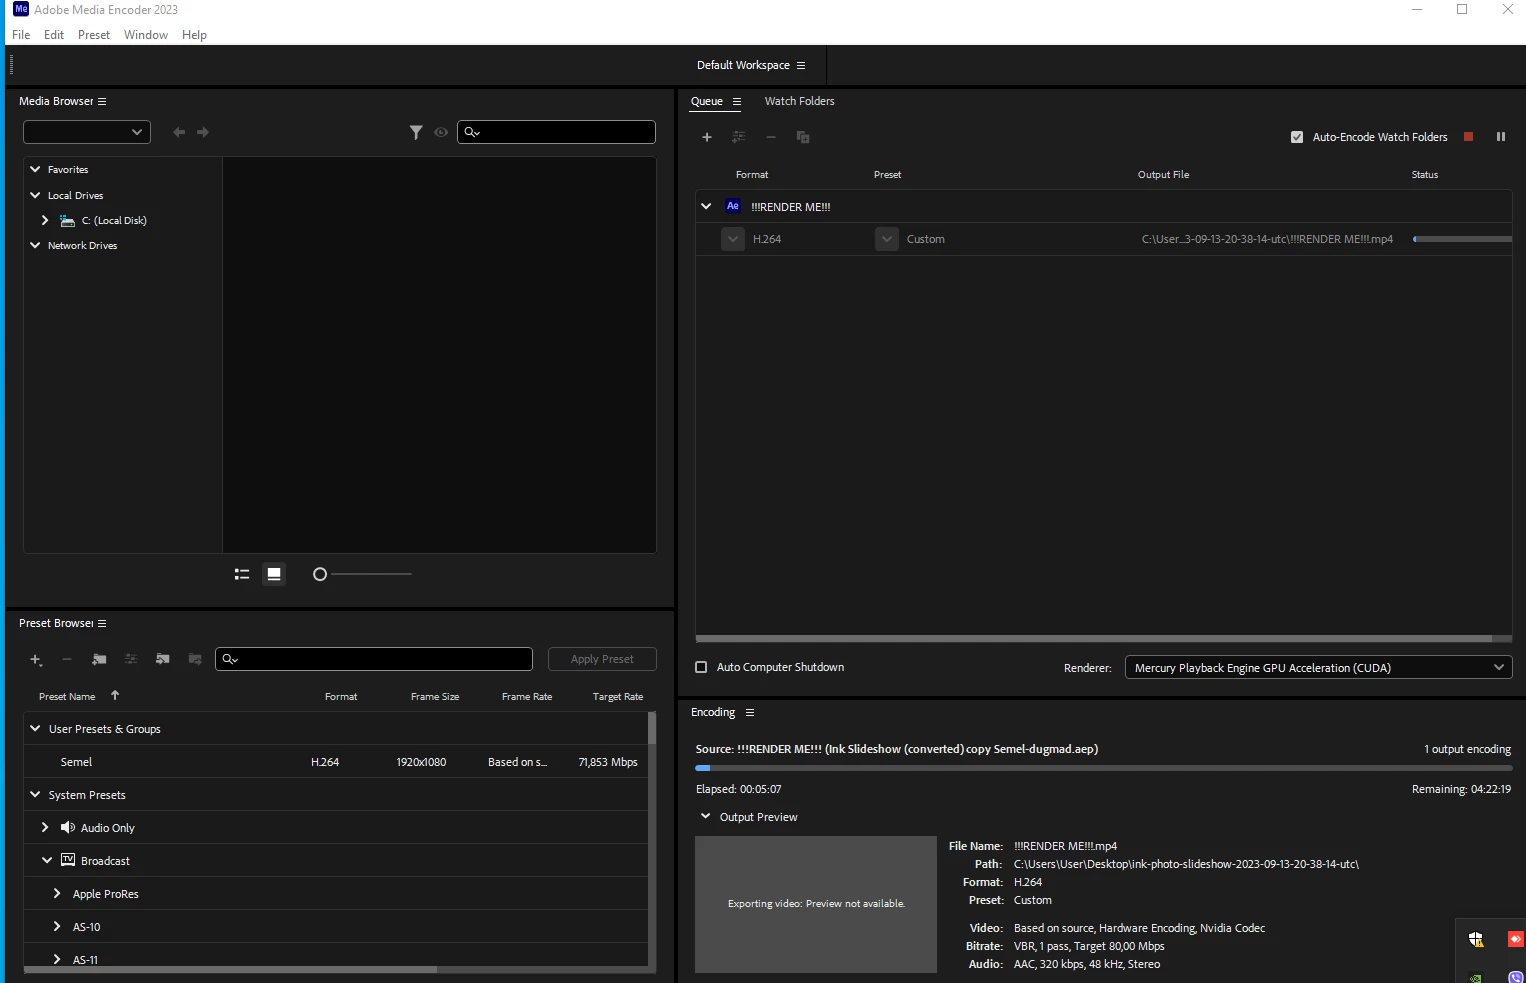Switch Media Browser to list view

242,574
